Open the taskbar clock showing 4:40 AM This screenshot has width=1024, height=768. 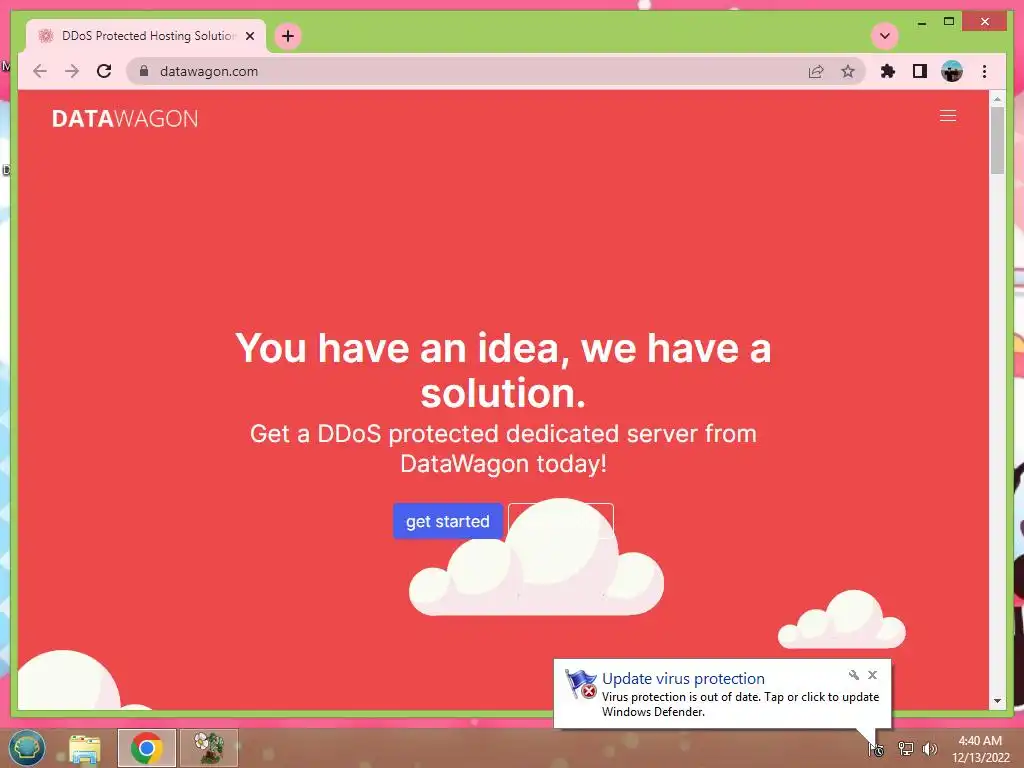(980, 749)
